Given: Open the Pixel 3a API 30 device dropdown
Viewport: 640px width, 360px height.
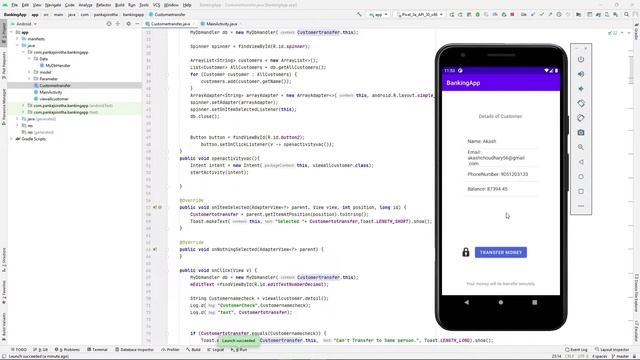Looking at the screenshot, I should [x=420, y=15].
